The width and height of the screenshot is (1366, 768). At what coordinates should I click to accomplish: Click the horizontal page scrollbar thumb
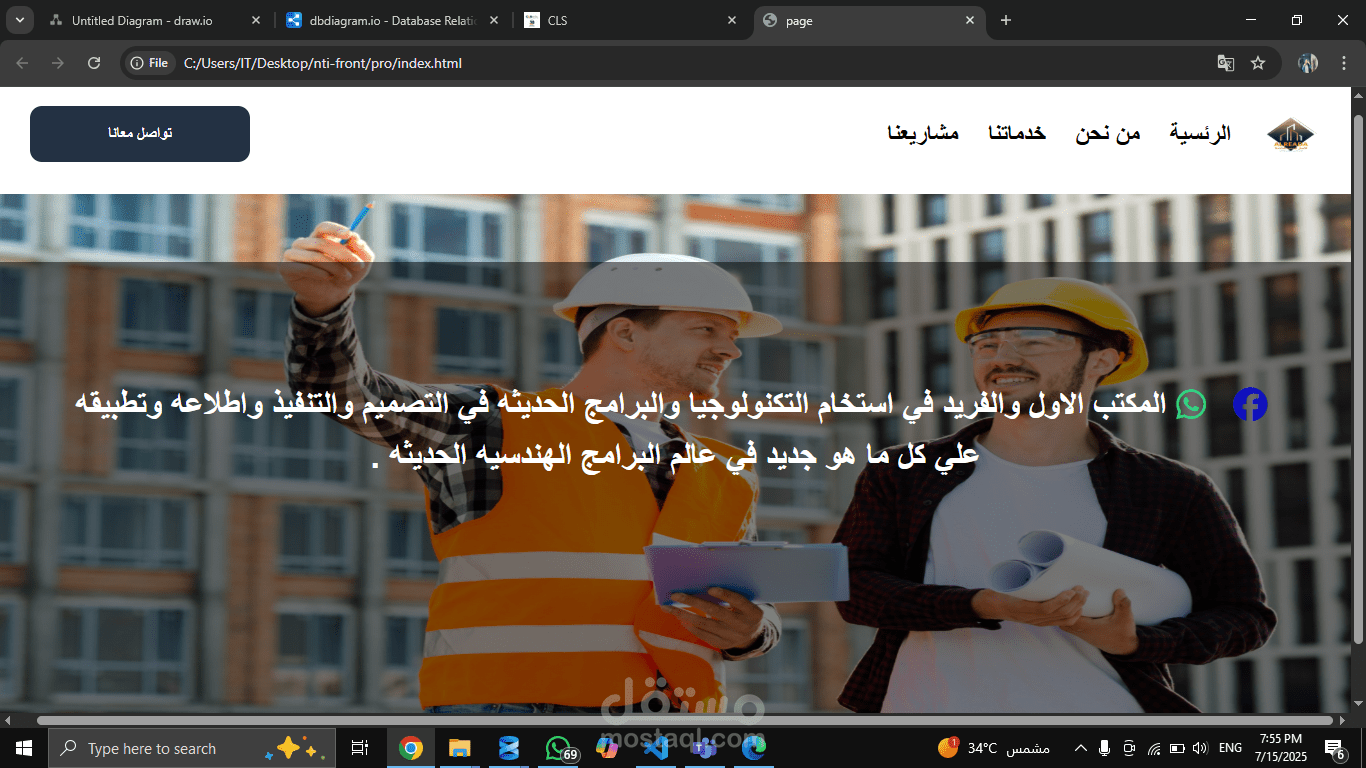click(x=685, y=720)
